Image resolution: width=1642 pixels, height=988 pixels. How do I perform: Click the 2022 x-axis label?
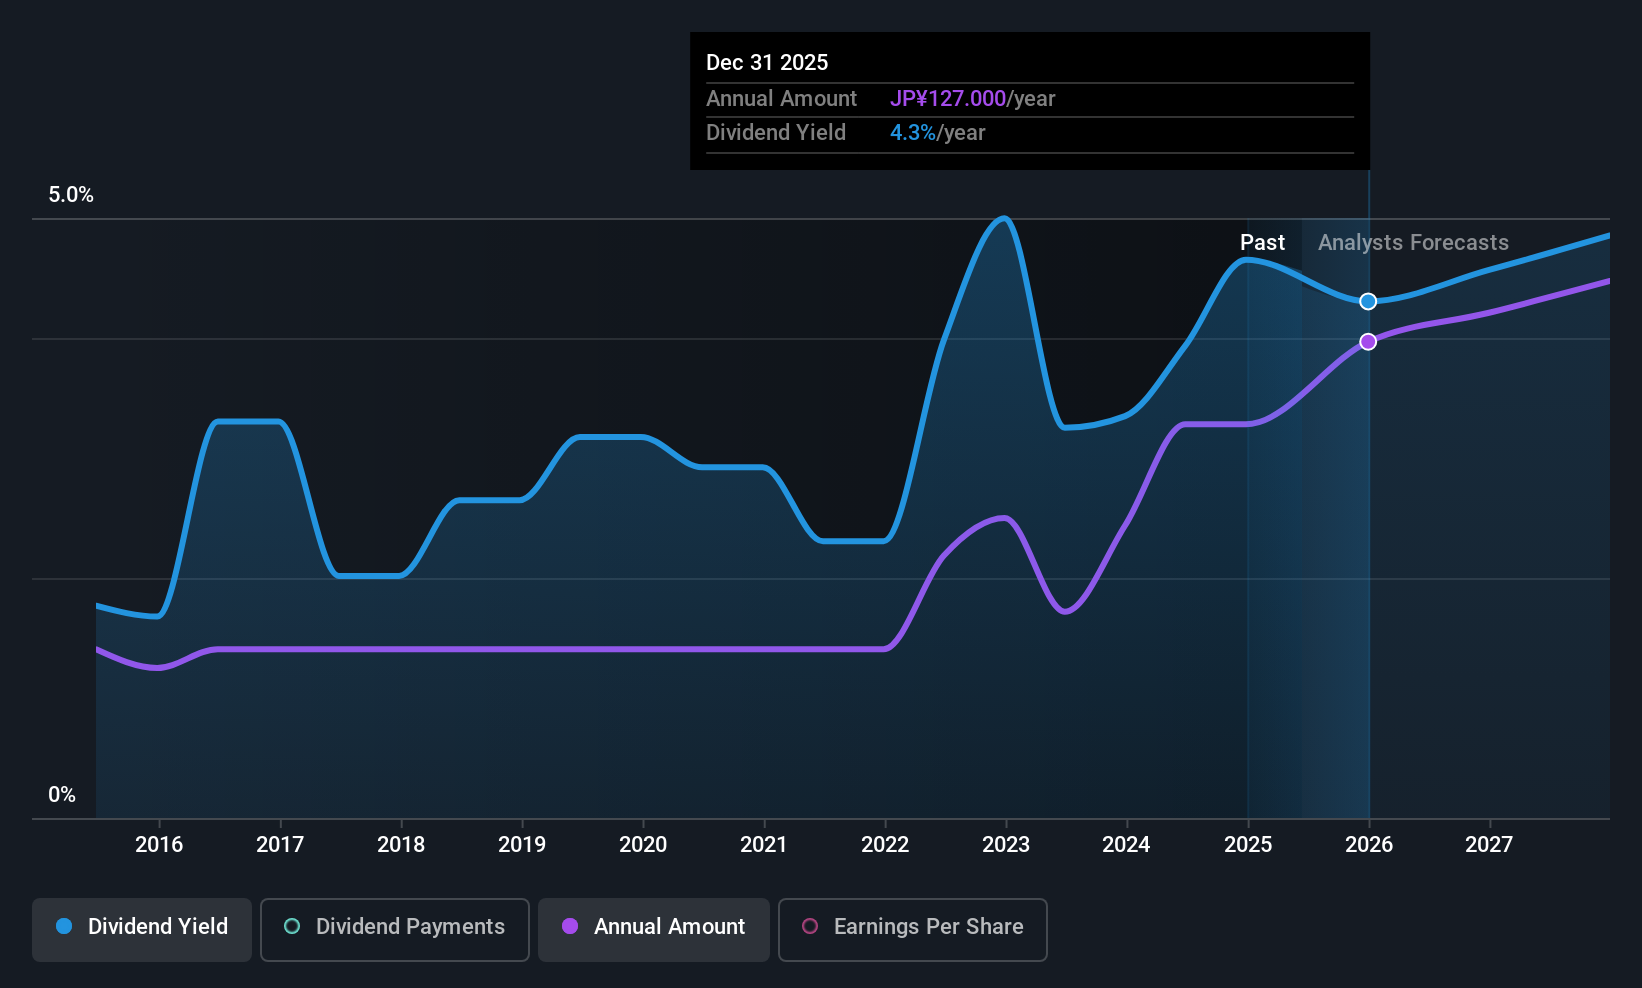tap(885, 844)
